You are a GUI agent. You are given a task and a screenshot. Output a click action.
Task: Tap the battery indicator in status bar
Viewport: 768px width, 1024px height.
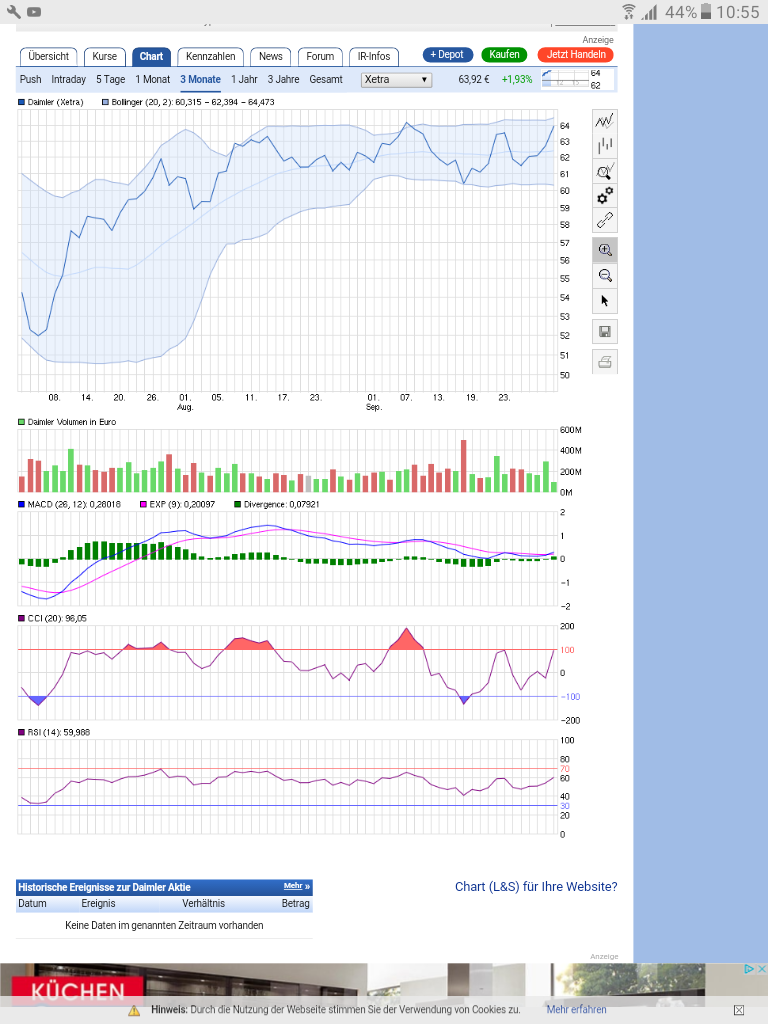click(705, 12)
